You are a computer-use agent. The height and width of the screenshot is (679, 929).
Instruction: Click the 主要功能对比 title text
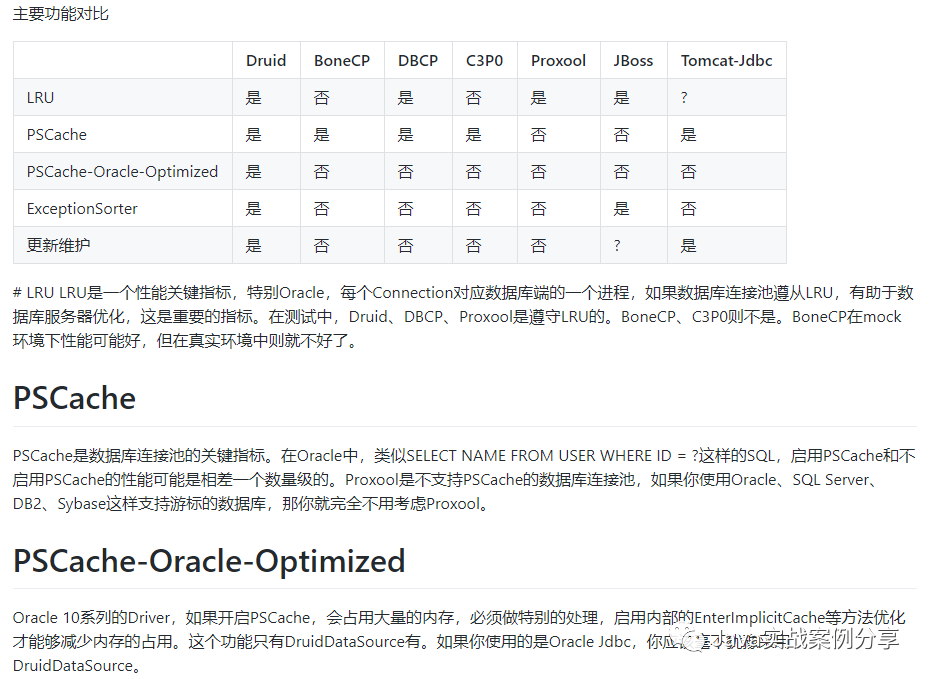61,14
